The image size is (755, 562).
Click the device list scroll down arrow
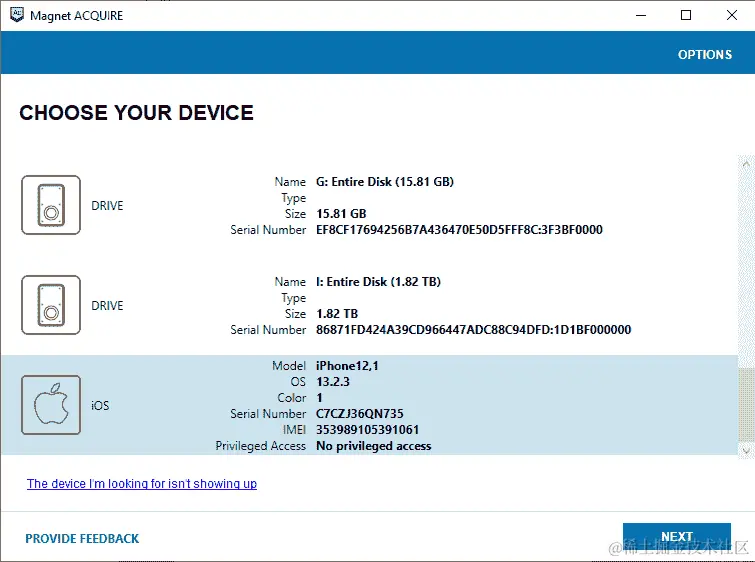[x=746, y=451]
